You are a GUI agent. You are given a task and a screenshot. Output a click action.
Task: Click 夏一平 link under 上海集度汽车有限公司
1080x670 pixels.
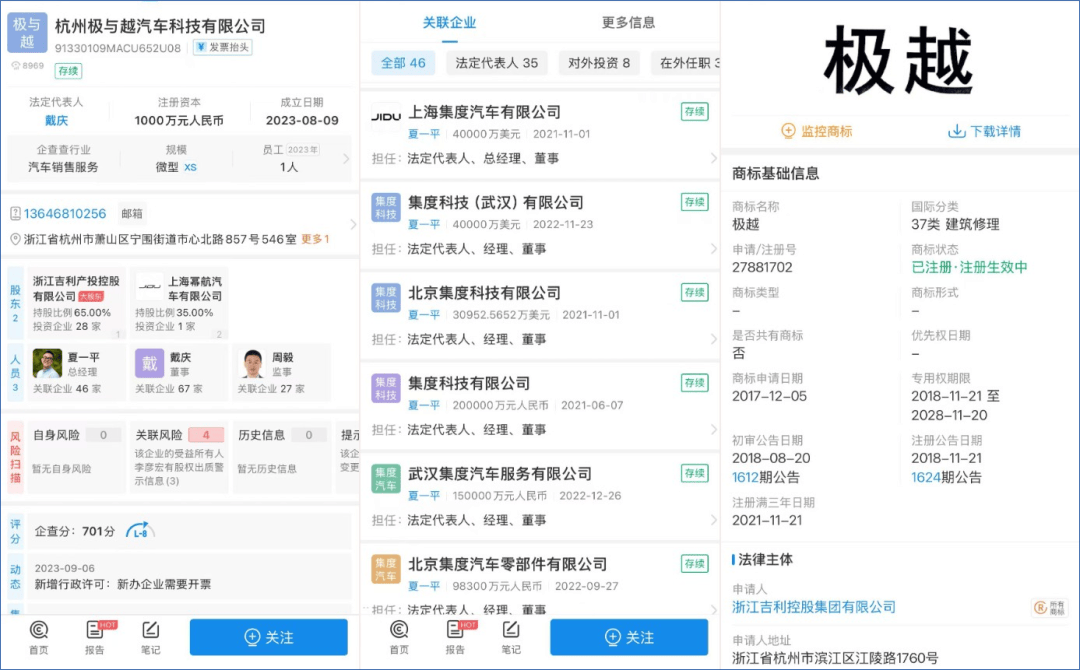424,134
